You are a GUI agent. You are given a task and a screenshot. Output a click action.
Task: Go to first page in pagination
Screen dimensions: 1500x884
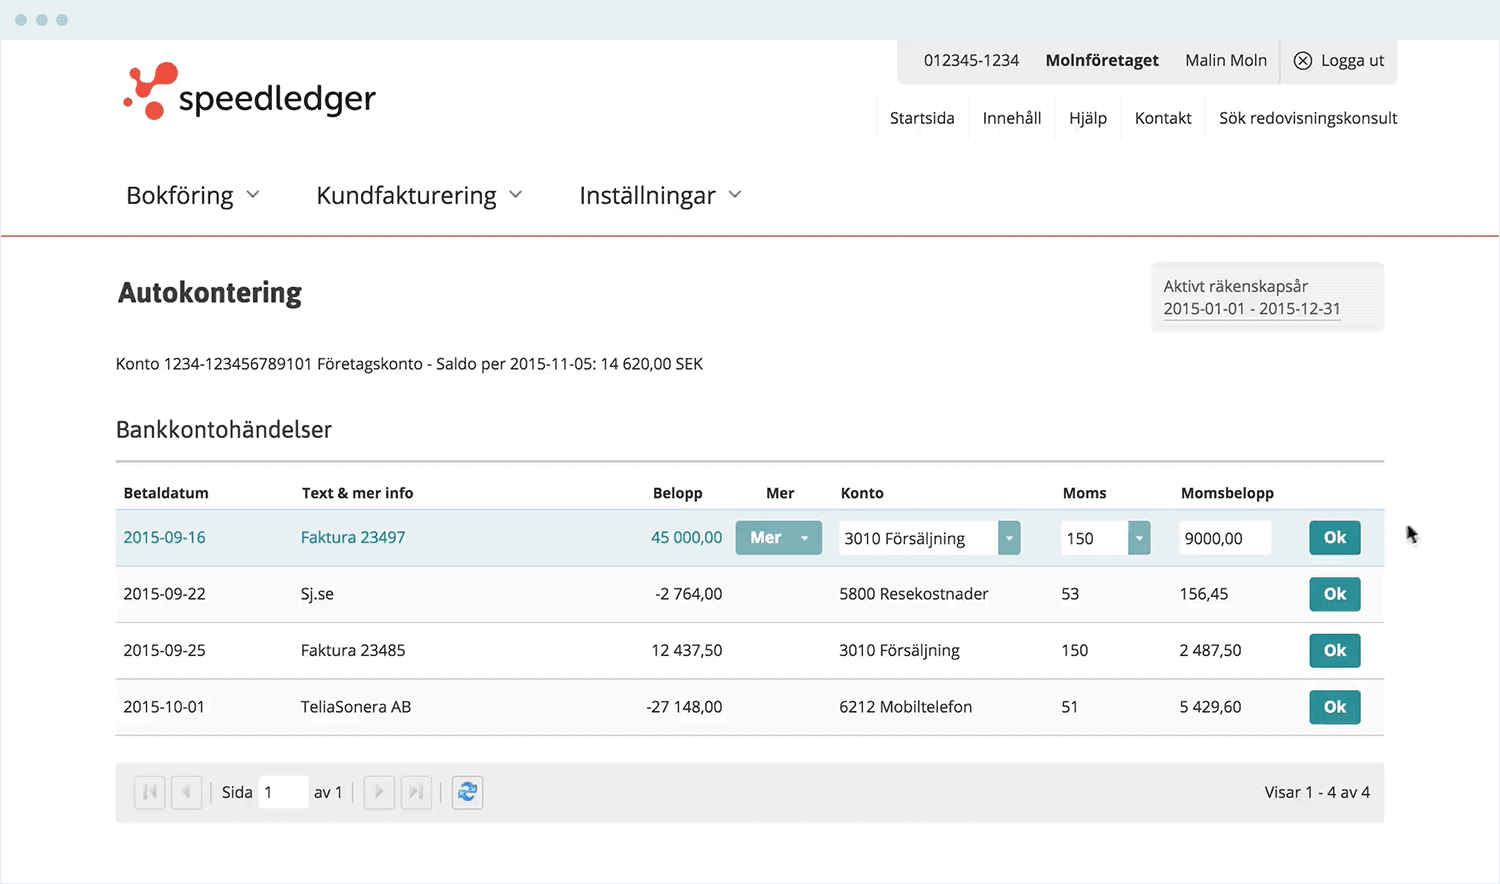click(x=149, y=792)
